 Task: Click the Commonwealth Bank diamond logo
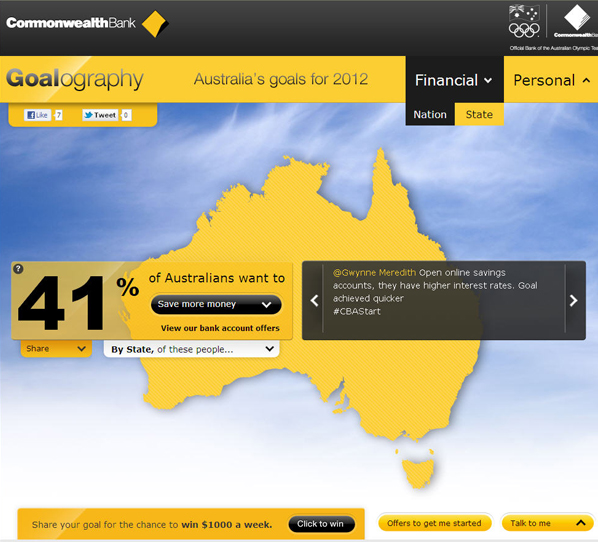point(155,24)
